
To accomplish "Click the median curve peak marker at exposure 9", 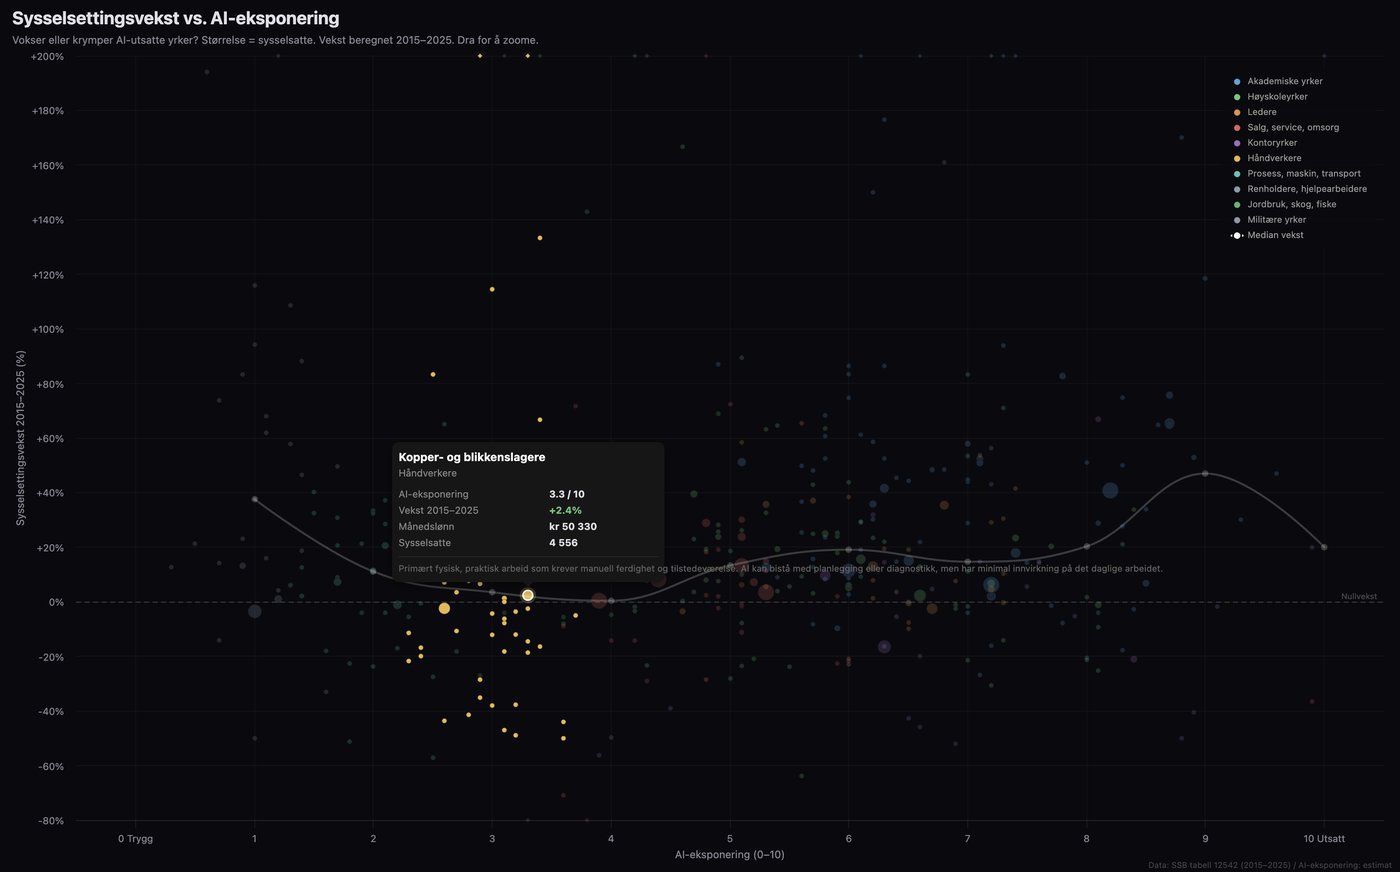I will tap(1205, 473).
